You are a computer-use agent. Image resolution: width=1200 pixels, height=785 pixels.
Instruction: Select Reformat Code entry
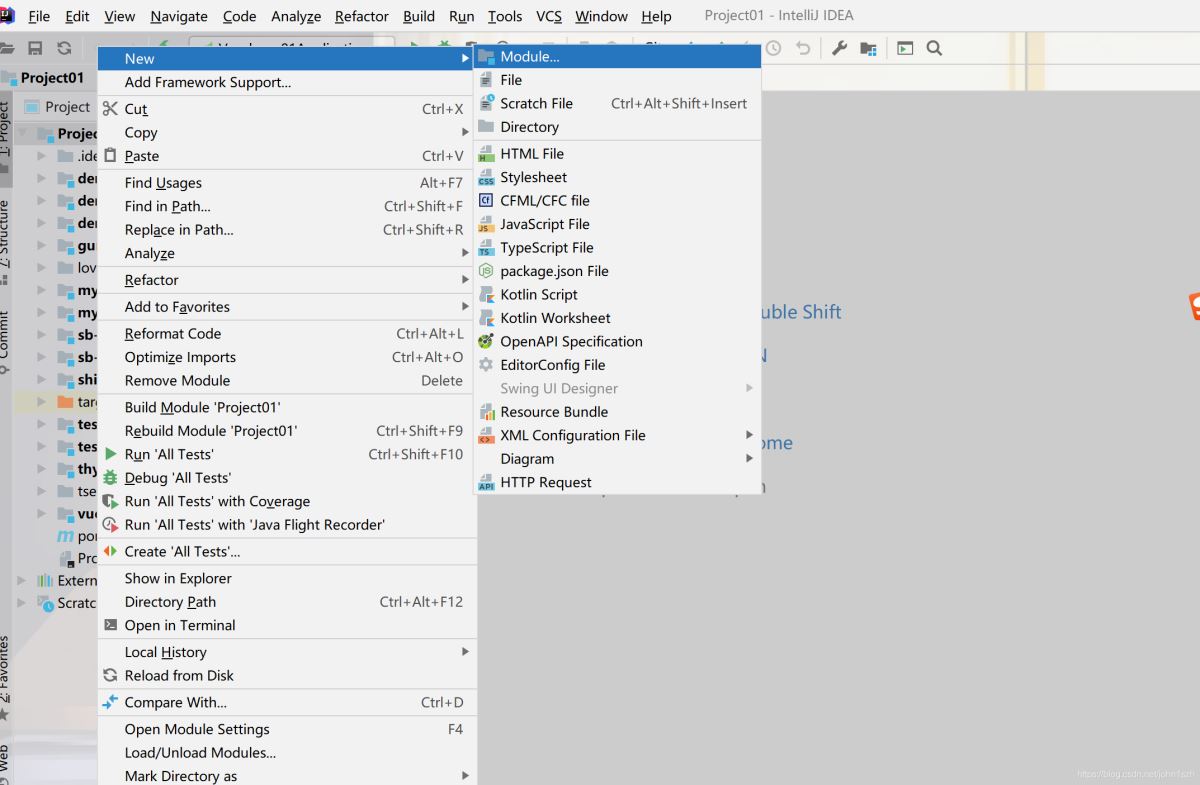pos(287,334)
